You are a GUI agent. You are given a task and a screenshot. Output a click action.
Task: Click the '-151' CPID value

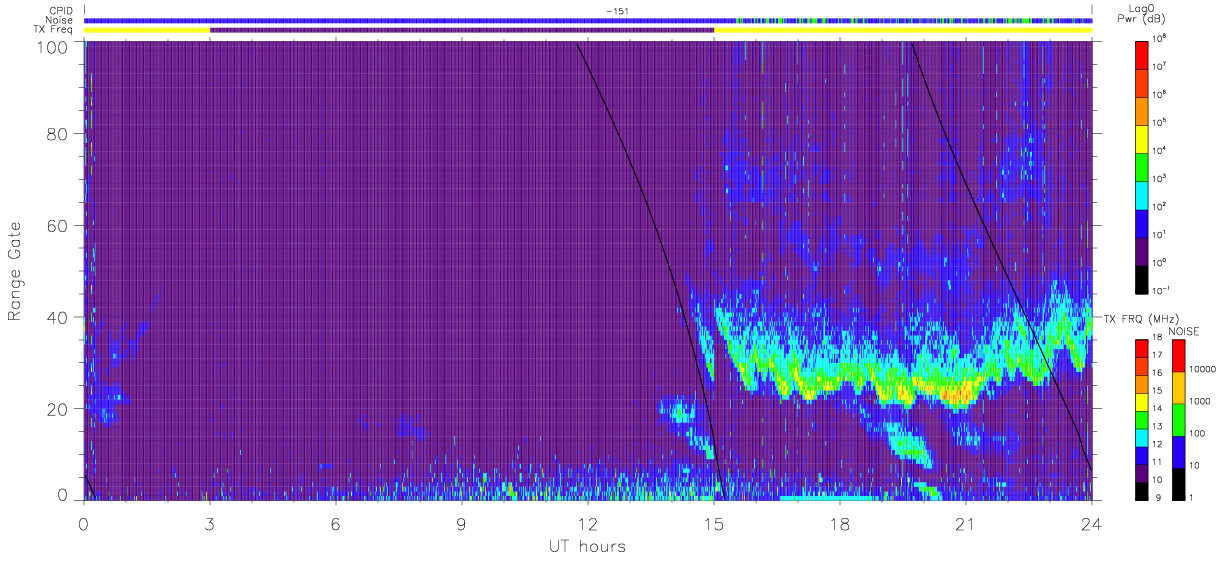tap(617, 11)
